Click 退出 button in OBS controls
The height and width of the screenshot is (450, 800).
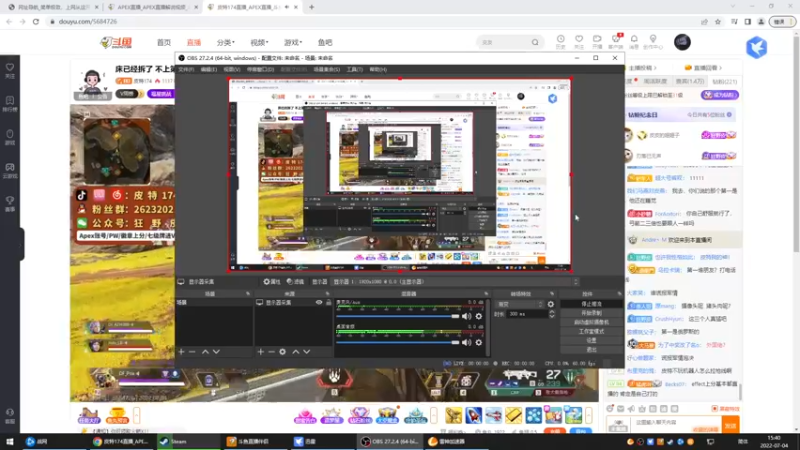point(591,349)
